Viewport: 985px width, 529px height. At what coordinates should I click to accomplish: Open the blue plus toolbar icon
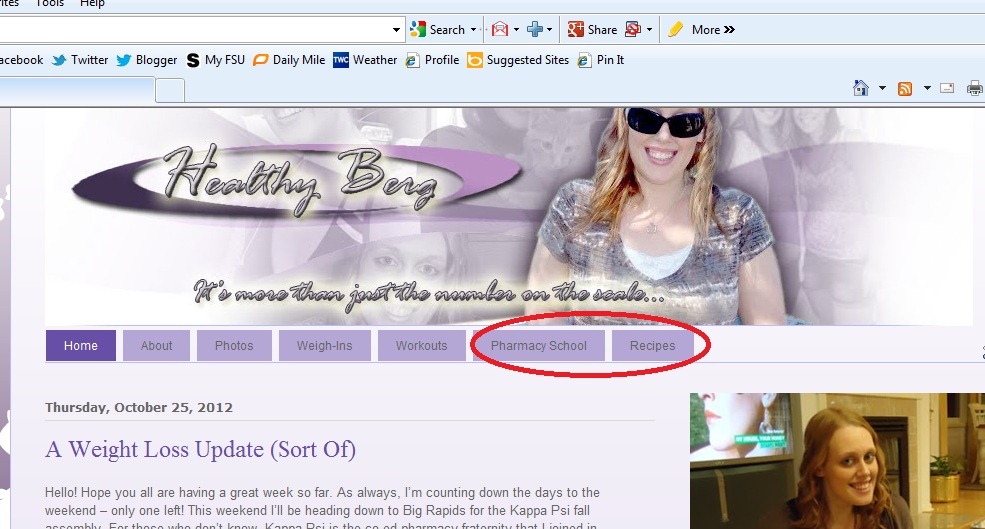click(535, 30)
